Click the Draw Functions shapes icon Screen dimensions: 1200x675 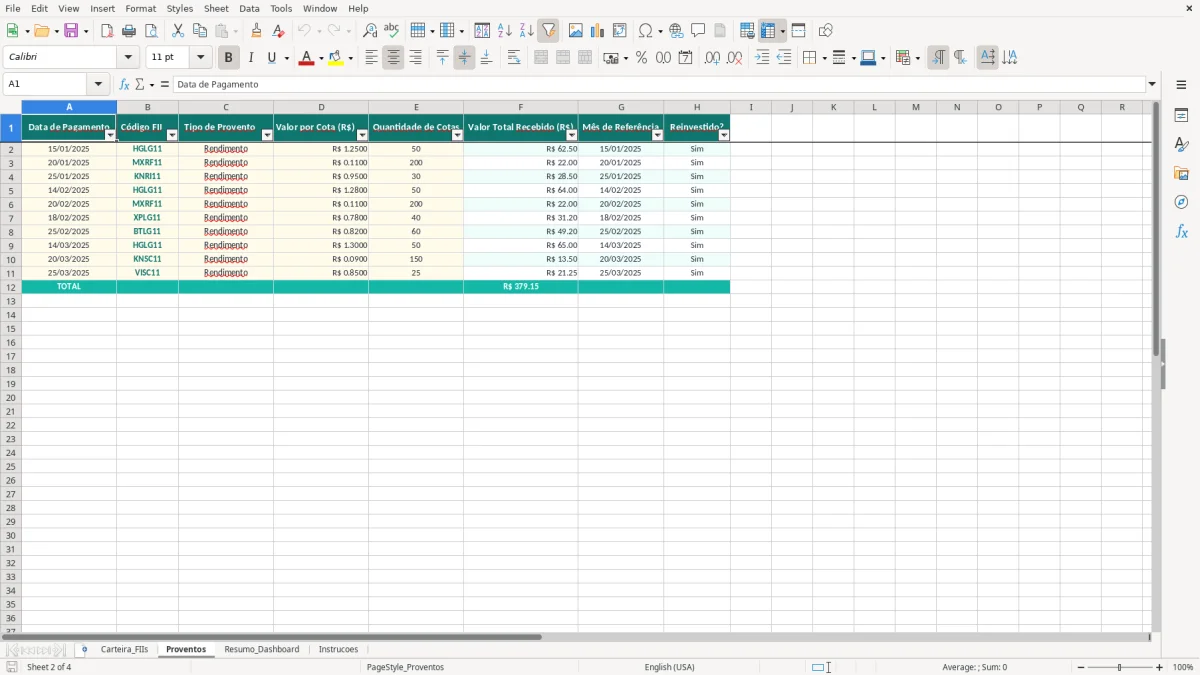pos(826,31)
